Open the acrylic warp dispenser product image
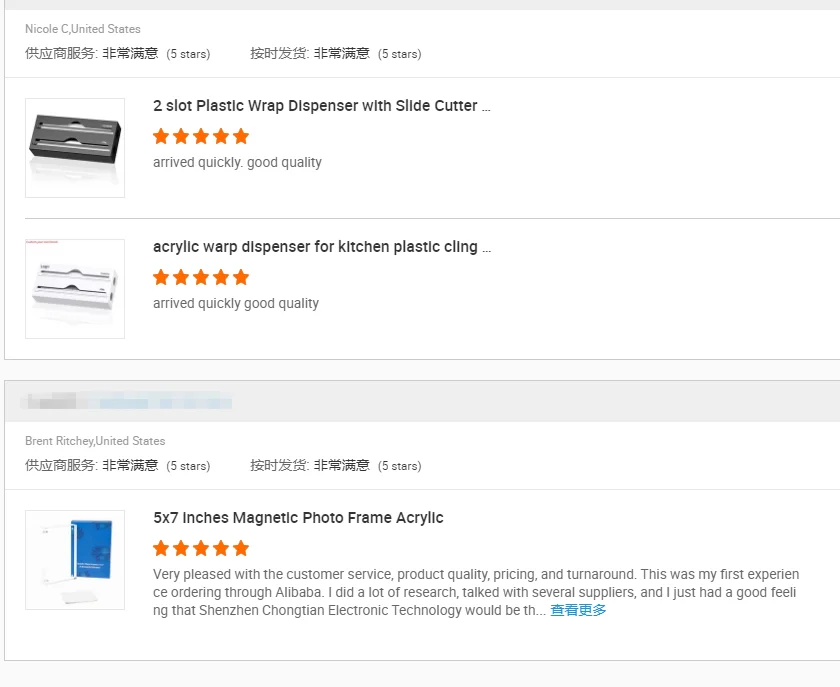Screen dimensions: 840x687 (75, 289)
